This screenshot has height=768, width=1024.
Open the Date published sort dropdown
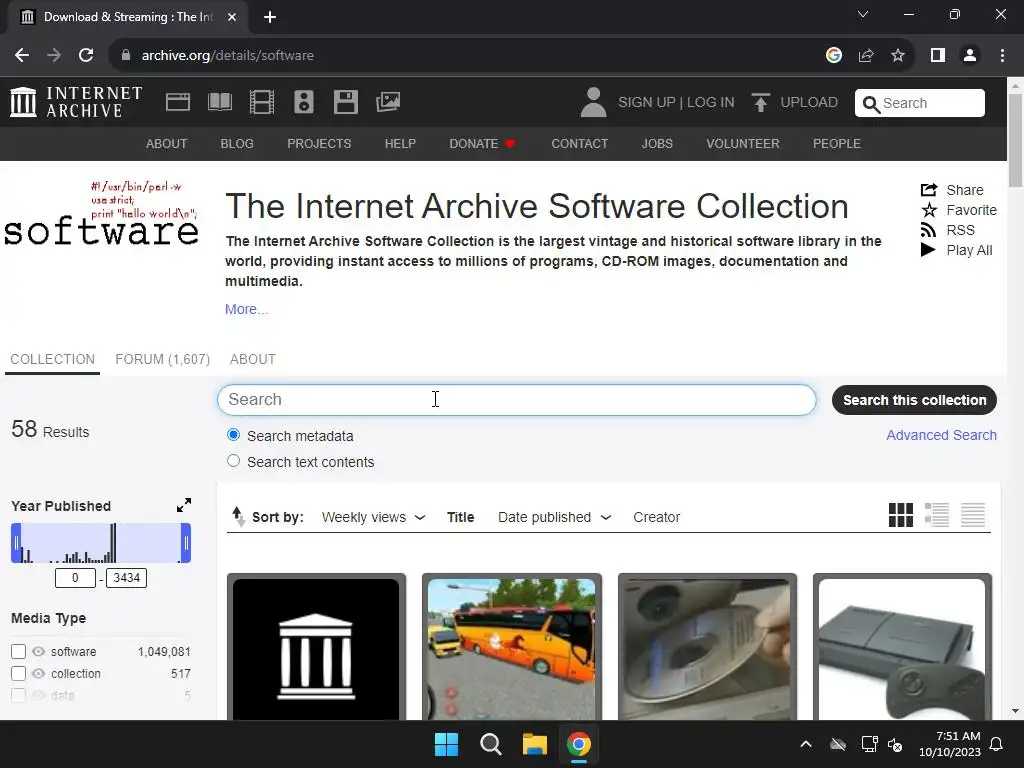554,517
